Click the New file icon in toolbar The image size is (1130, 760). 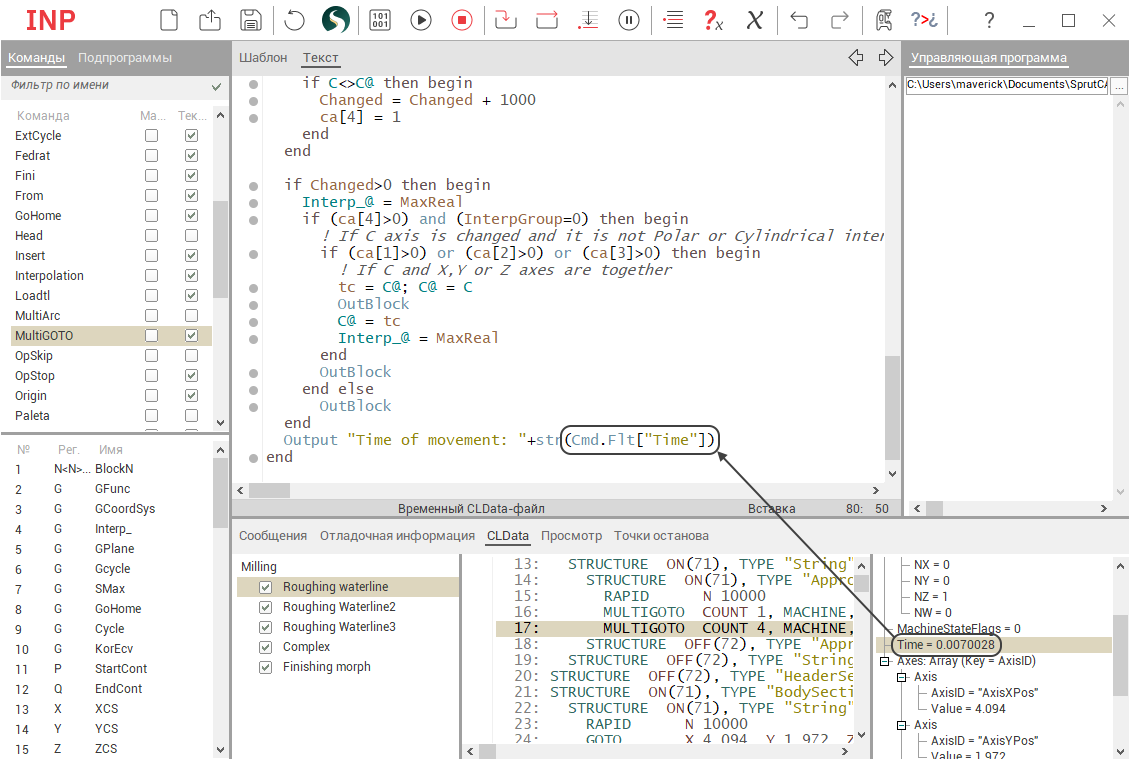coord(170,20)
